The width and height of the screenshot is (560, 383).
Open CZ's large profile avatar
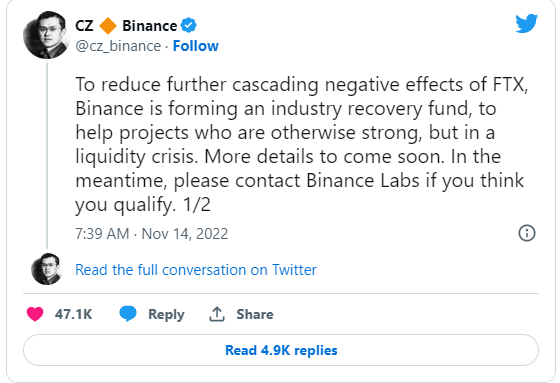(47, 35)
